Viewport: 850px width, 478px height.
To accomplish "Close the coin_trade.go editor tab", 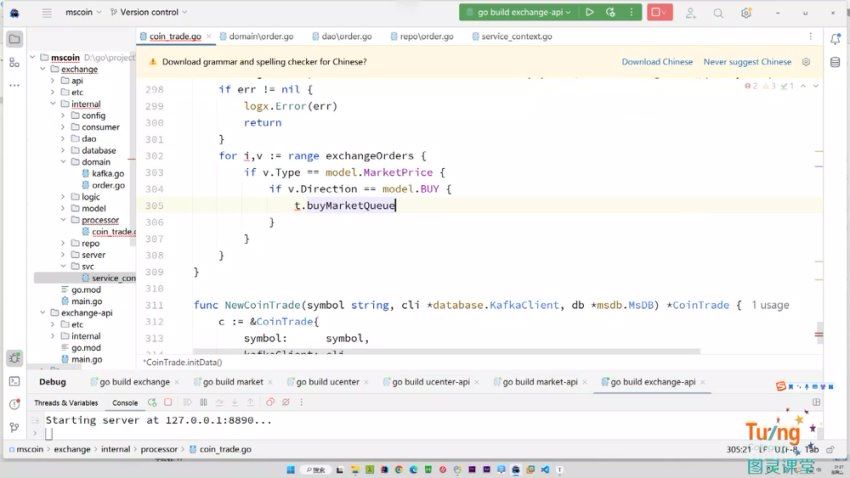I will (211, 36).
